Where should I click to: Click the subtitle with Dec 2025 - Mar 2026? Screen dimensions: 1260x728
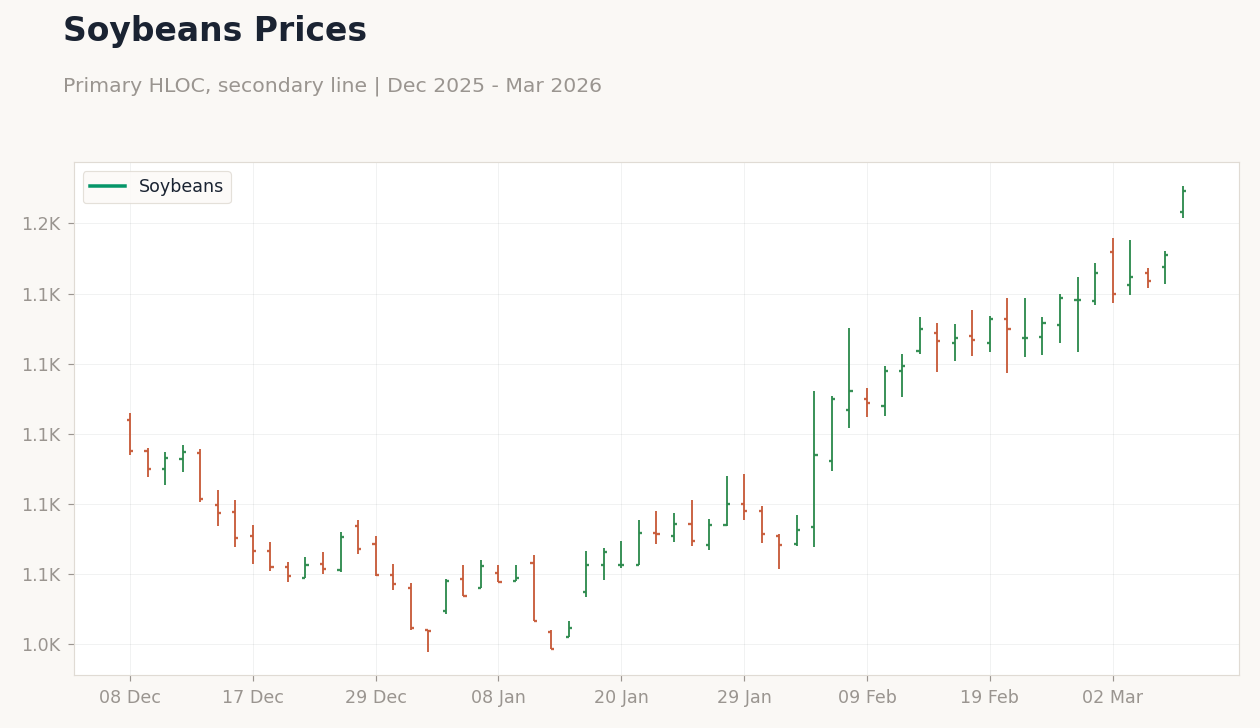point(332,86)
